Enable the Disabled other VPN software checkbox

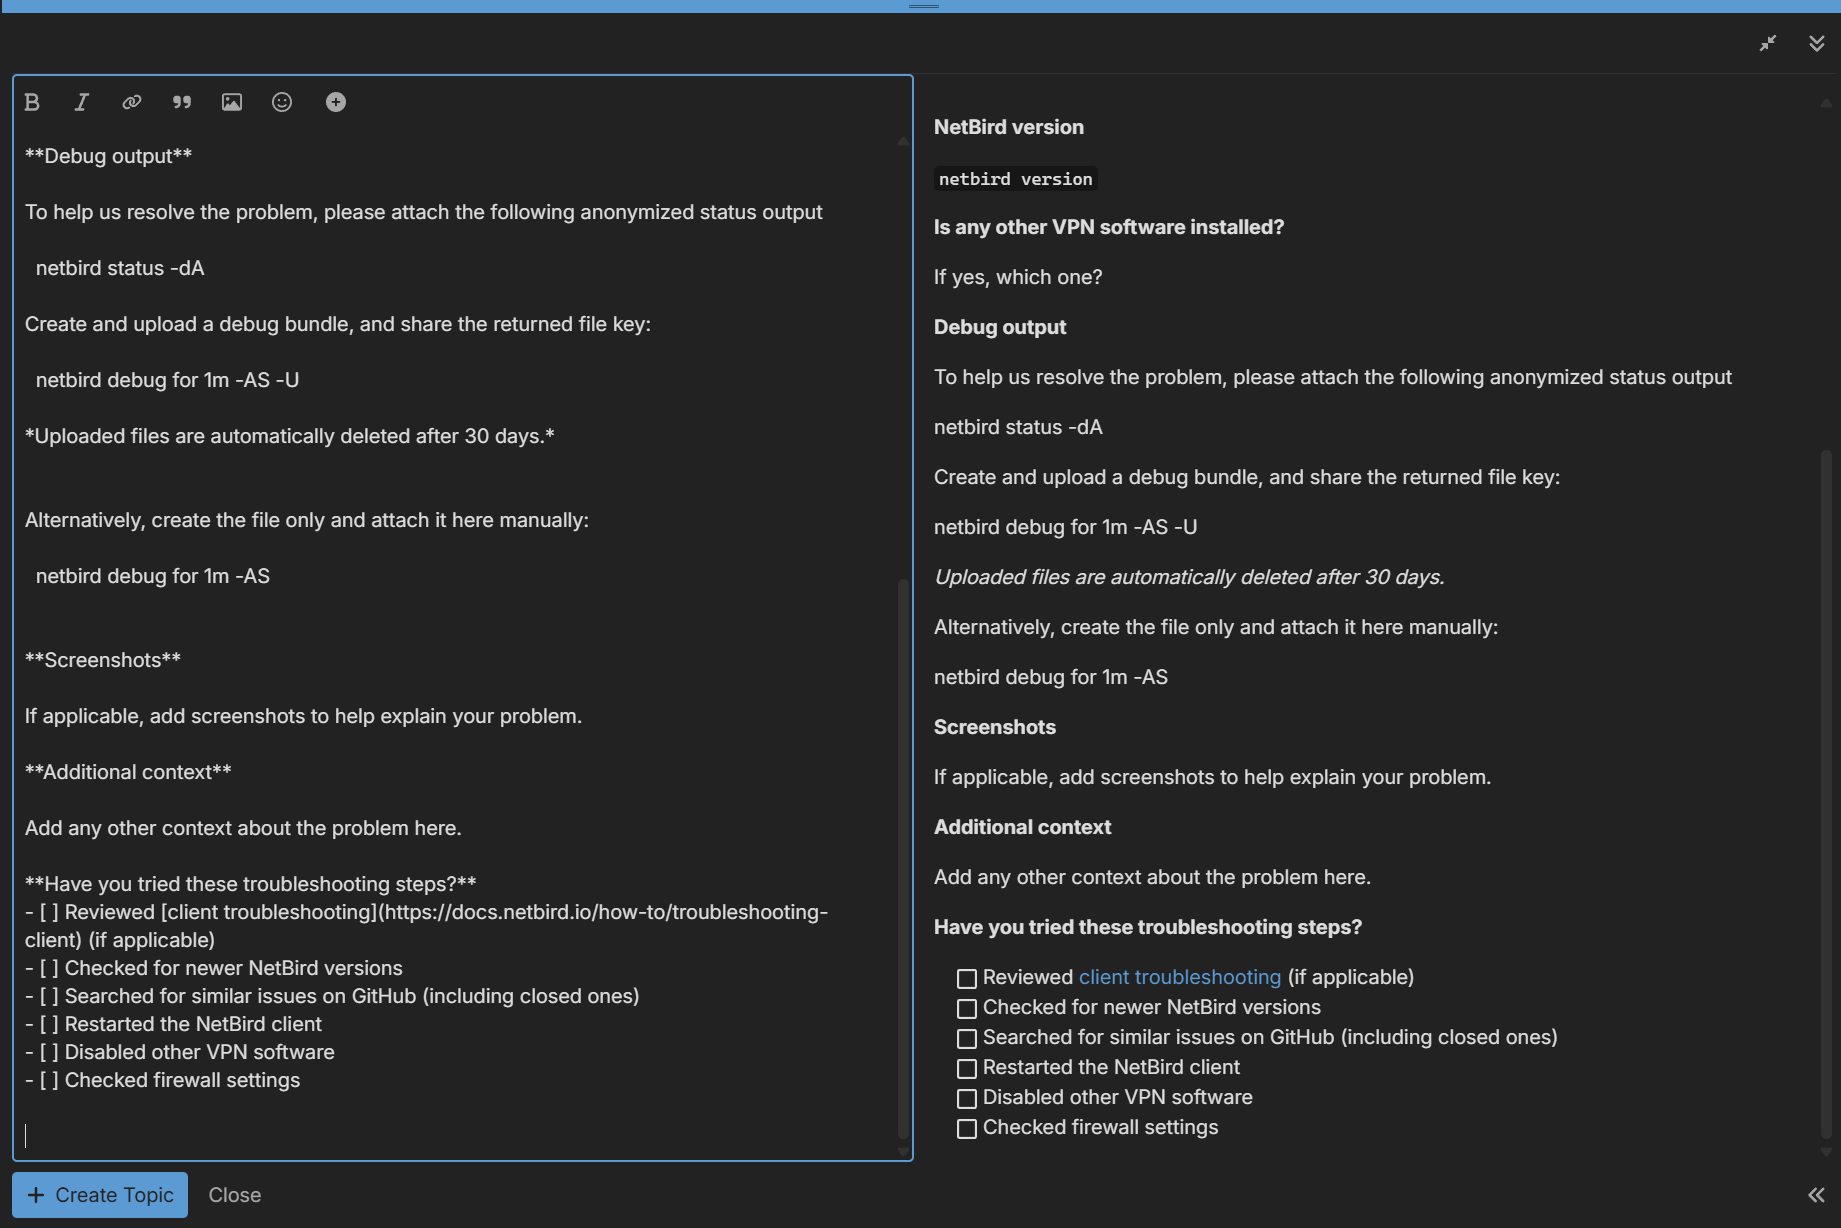point(966,1098)
